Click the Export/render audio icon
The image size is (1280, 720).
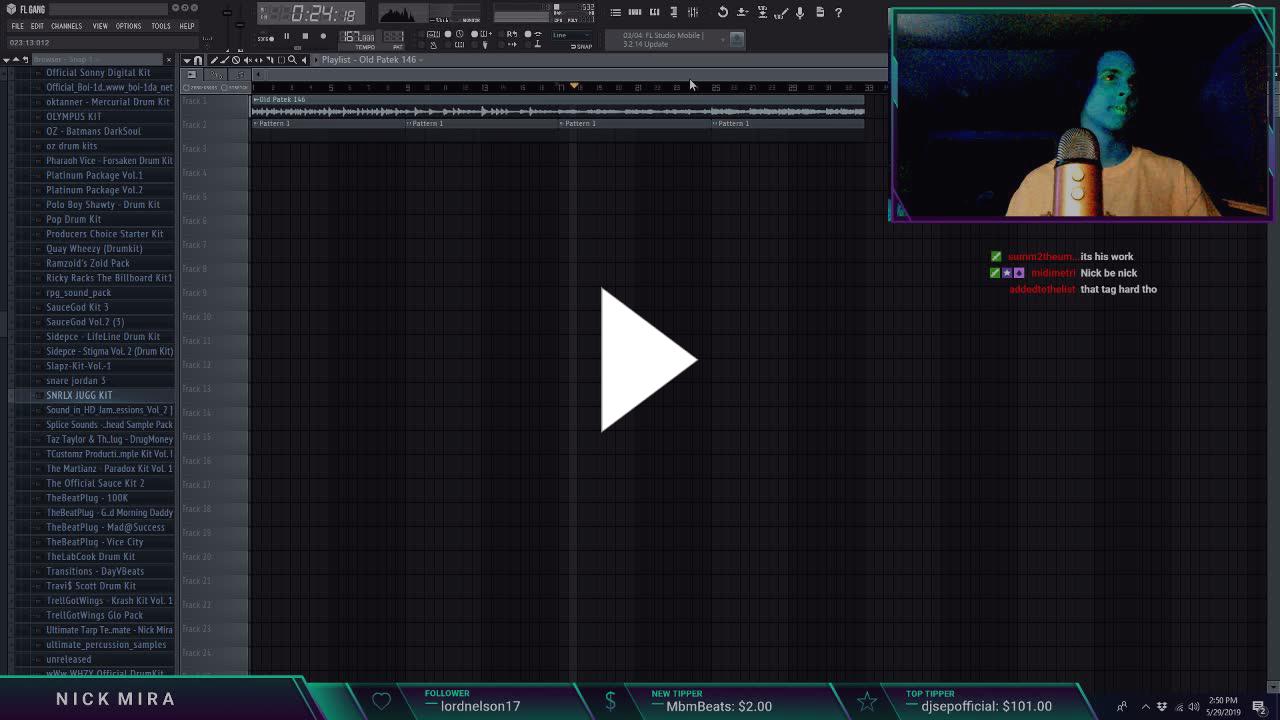762,12
